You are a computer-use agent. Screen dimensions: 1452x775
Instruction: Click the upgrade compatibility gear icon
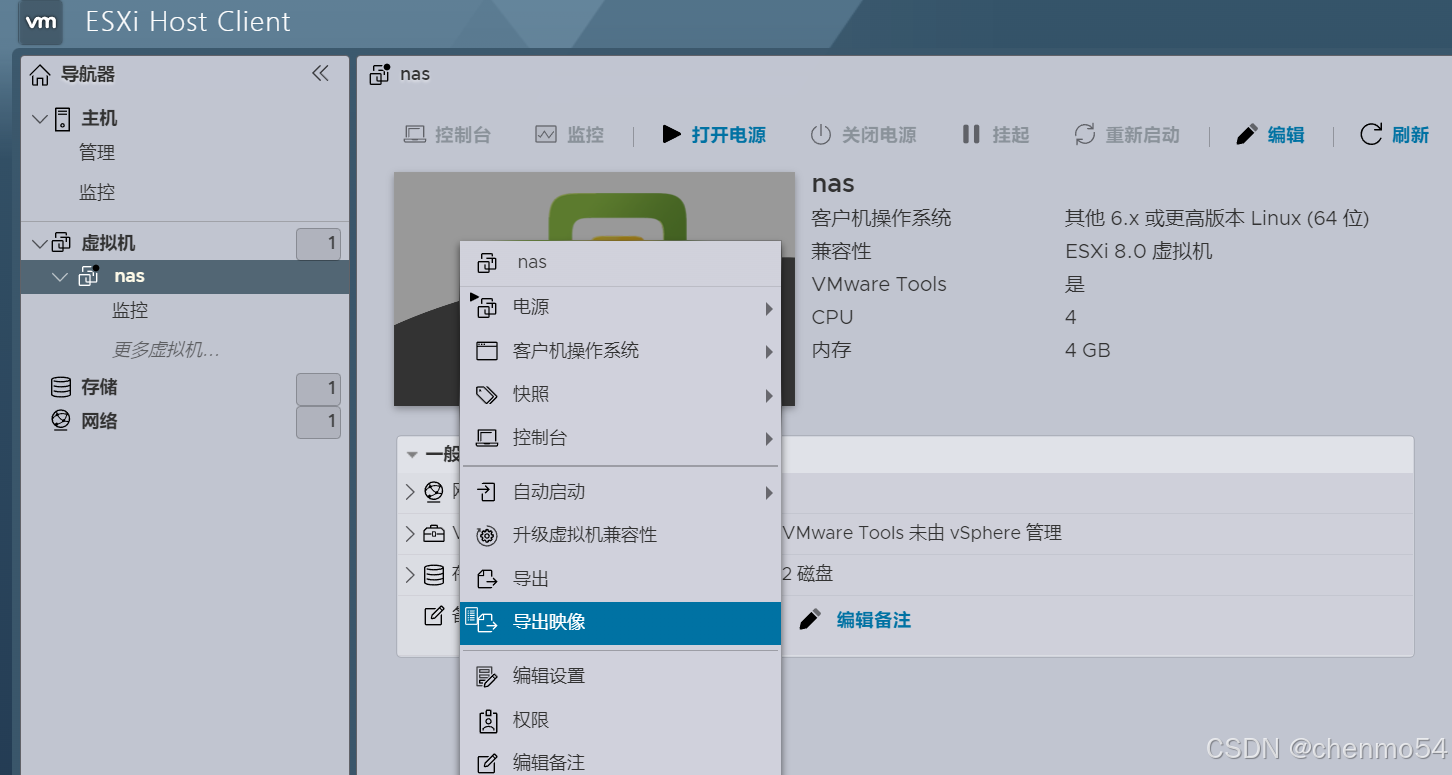click(487, 536)
